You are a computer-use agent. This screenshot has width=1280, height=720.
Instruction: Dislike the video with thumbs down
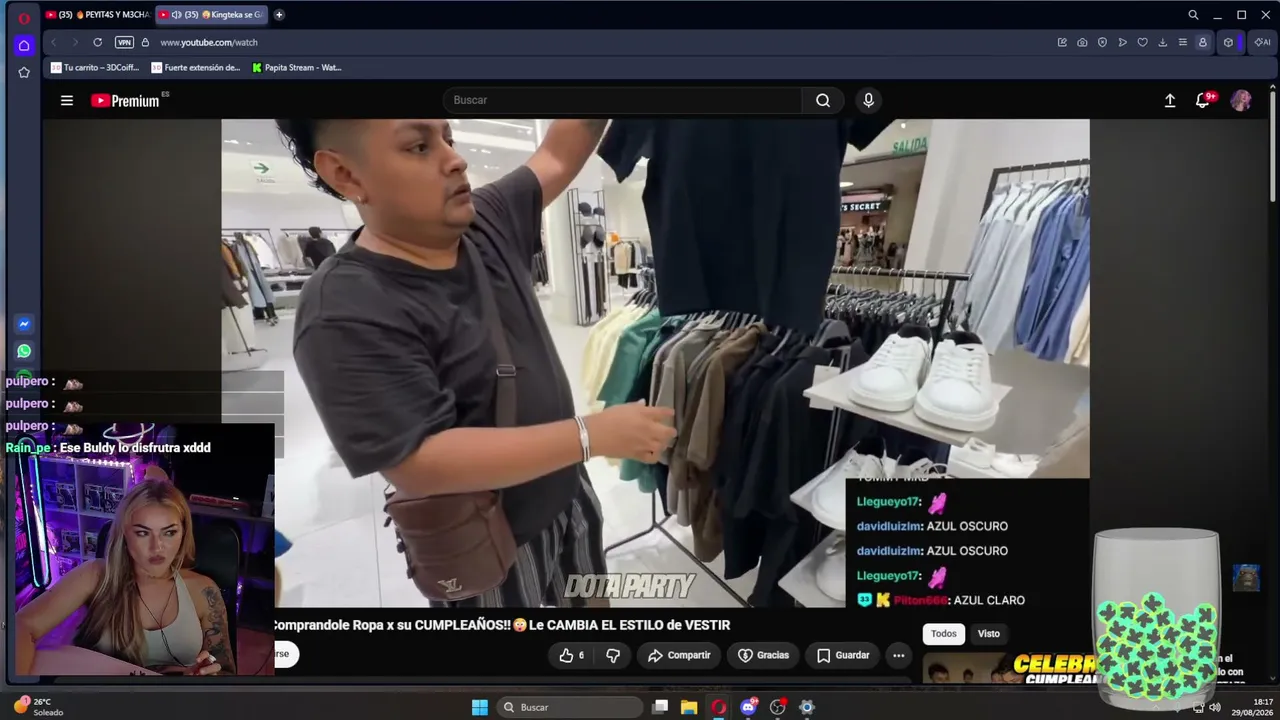coord(613,655)
